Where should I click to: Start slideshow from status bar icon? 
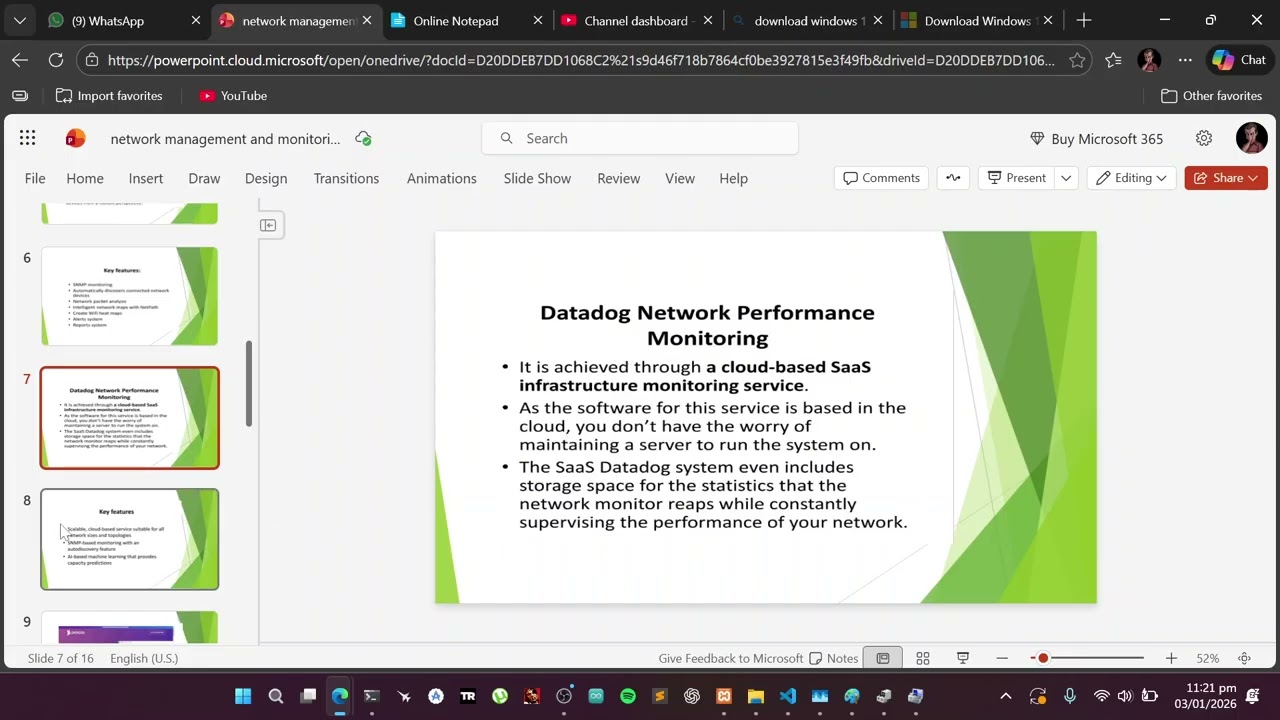(963, 658)
